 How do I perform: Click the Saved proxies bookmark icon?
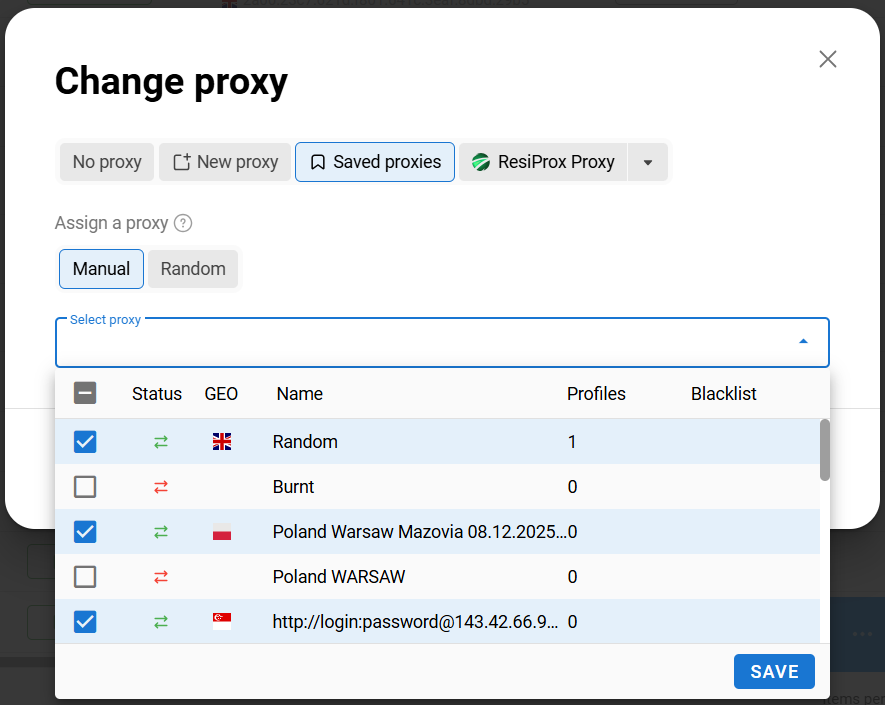click(x=318, y=163)
